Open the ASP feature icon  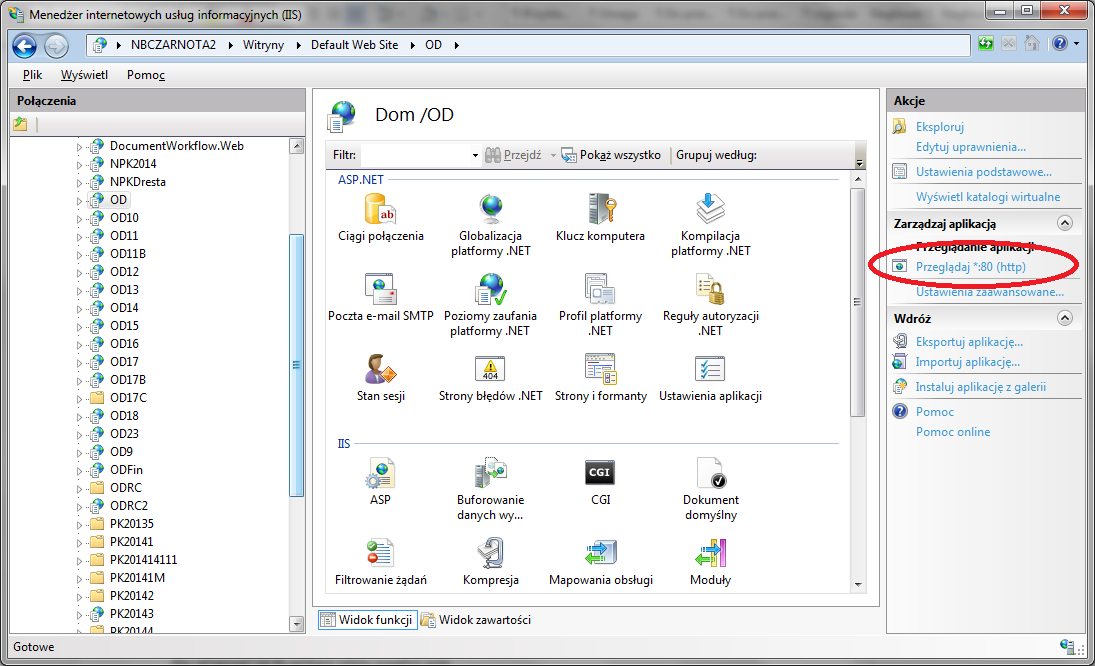click(381, 473)
